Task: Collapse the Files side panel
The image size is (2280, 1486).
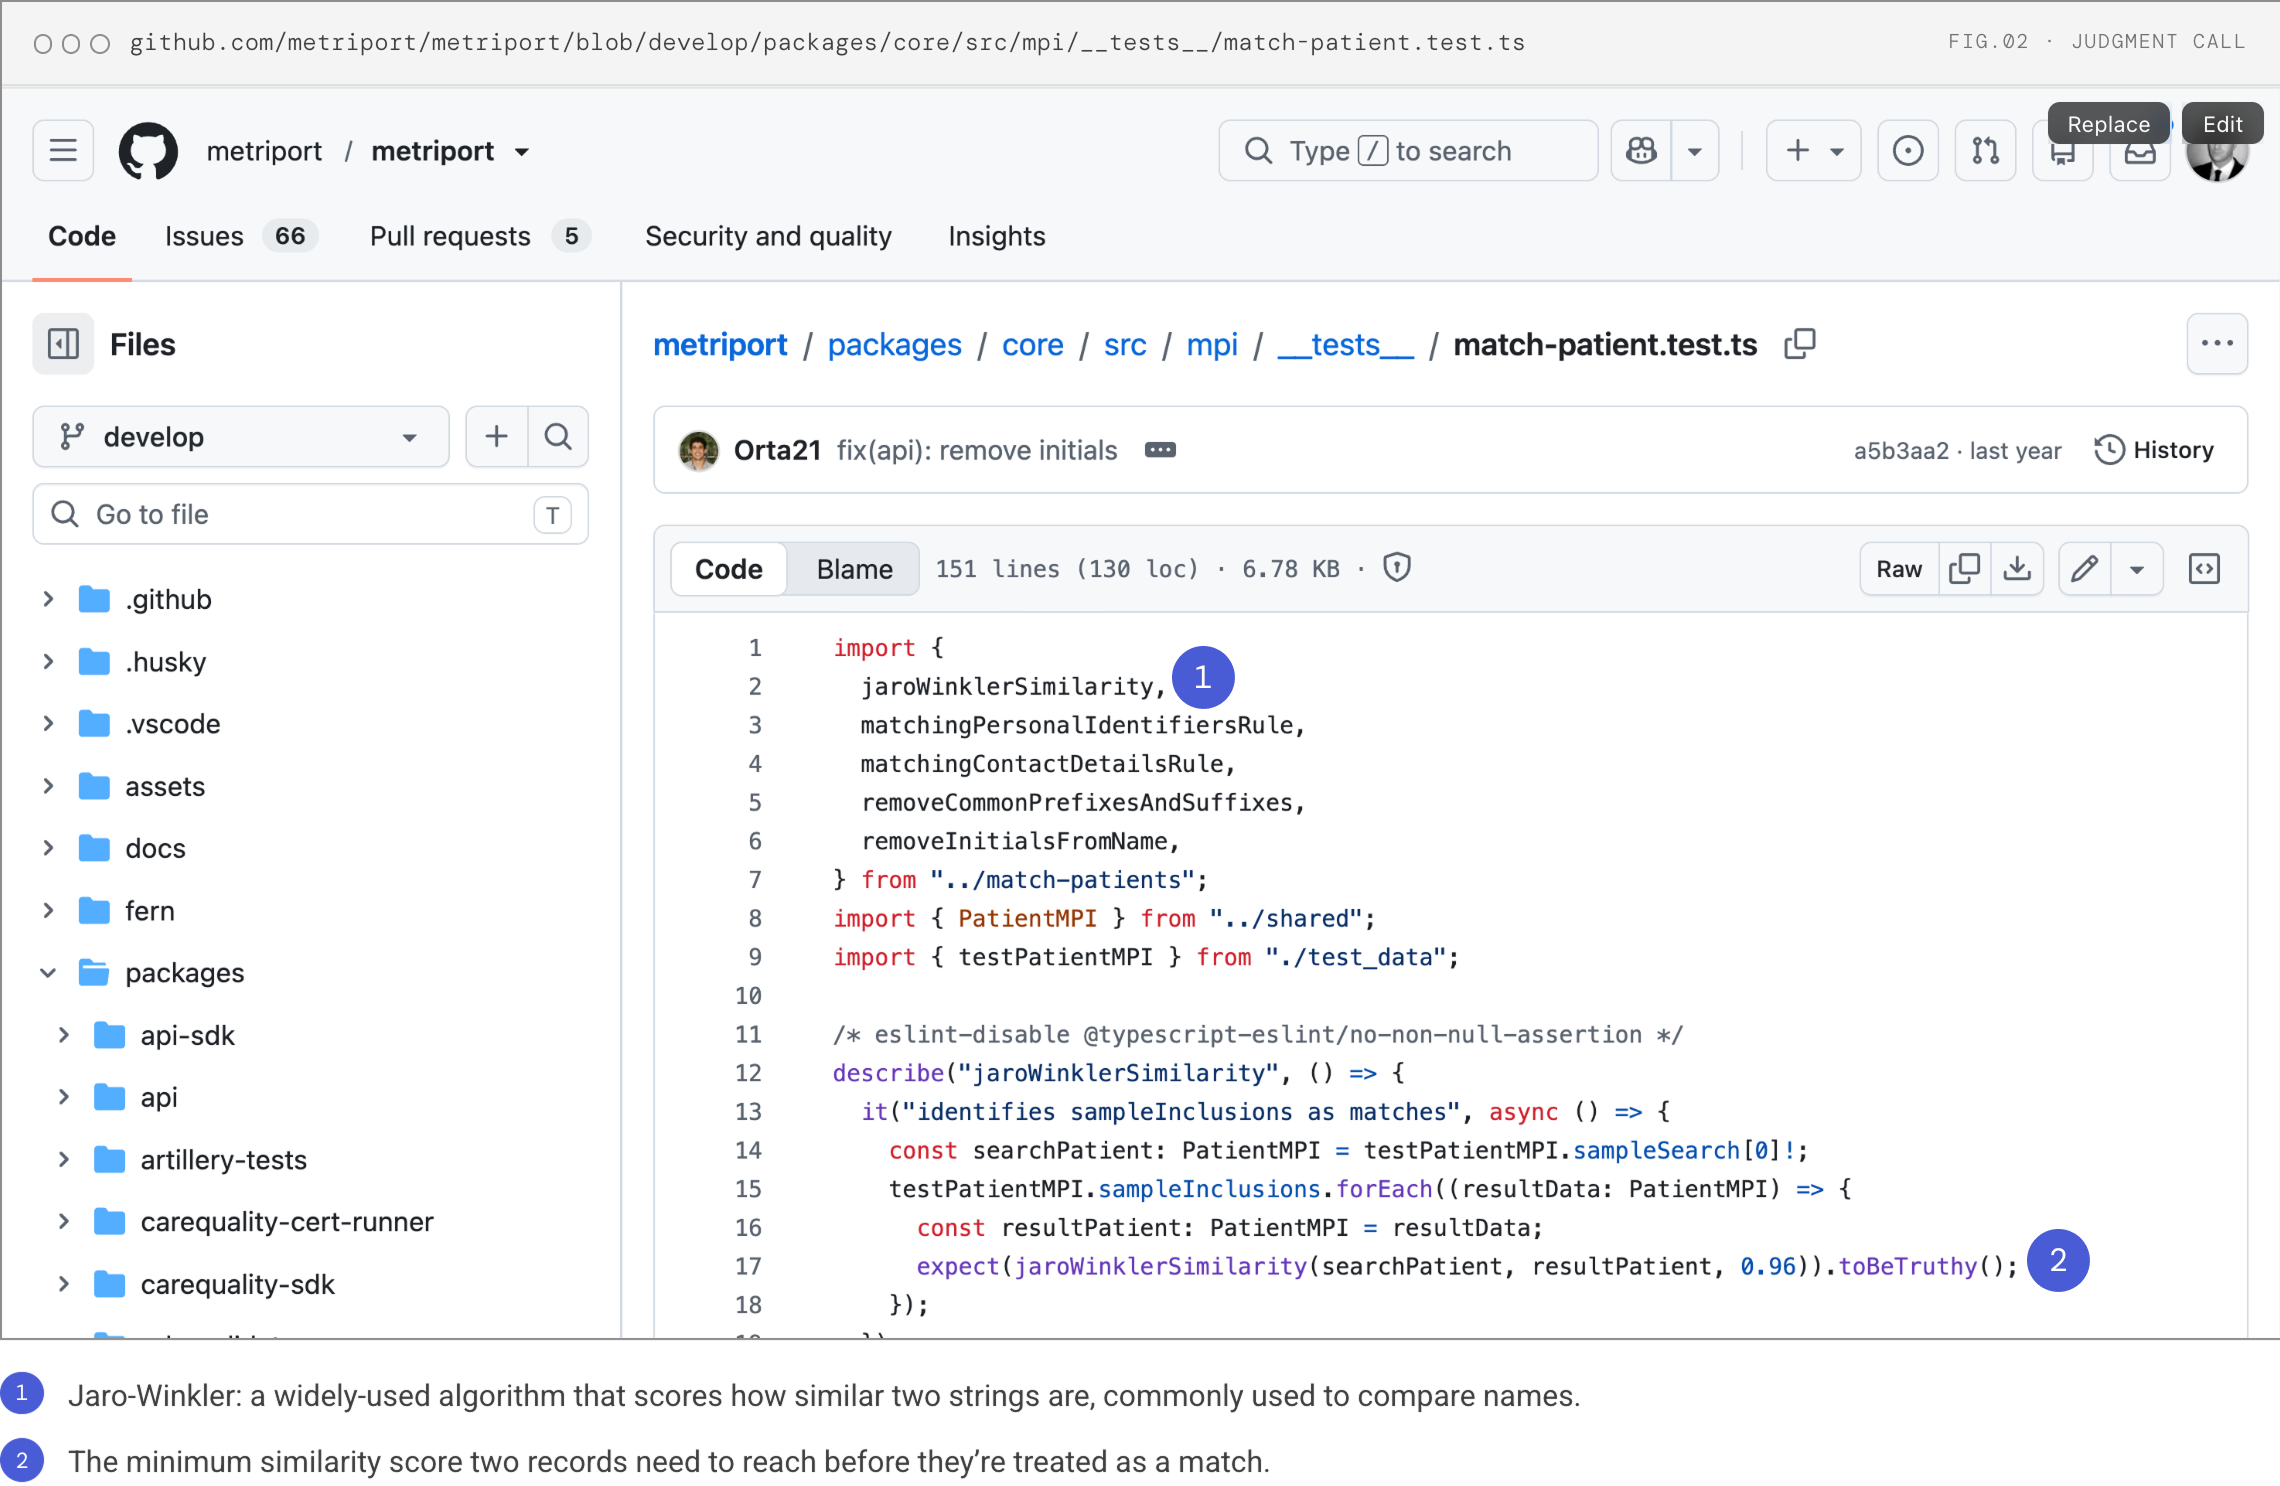Action: point(63,344)
